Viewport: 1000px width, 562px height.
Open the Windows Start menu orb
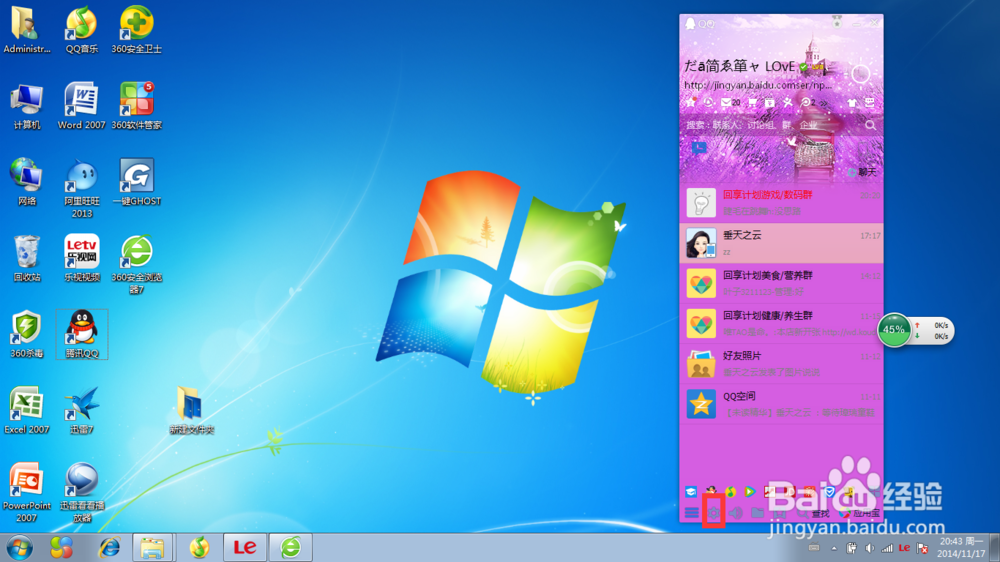pos(20,547)
